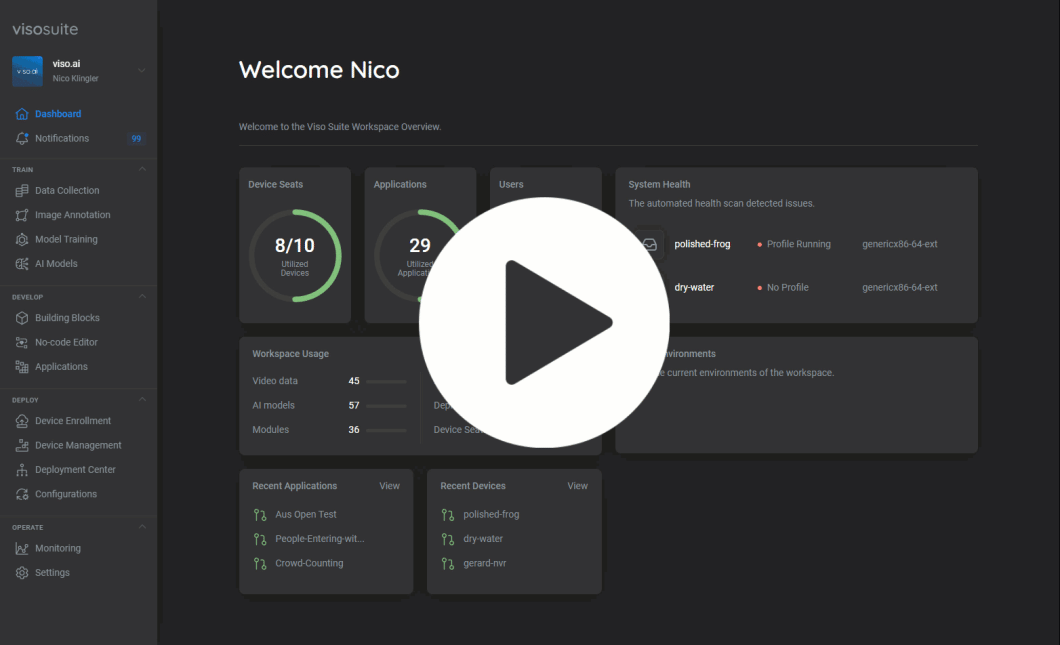View all Recent Devices
1060x645 pixels.
pos(577,486)
